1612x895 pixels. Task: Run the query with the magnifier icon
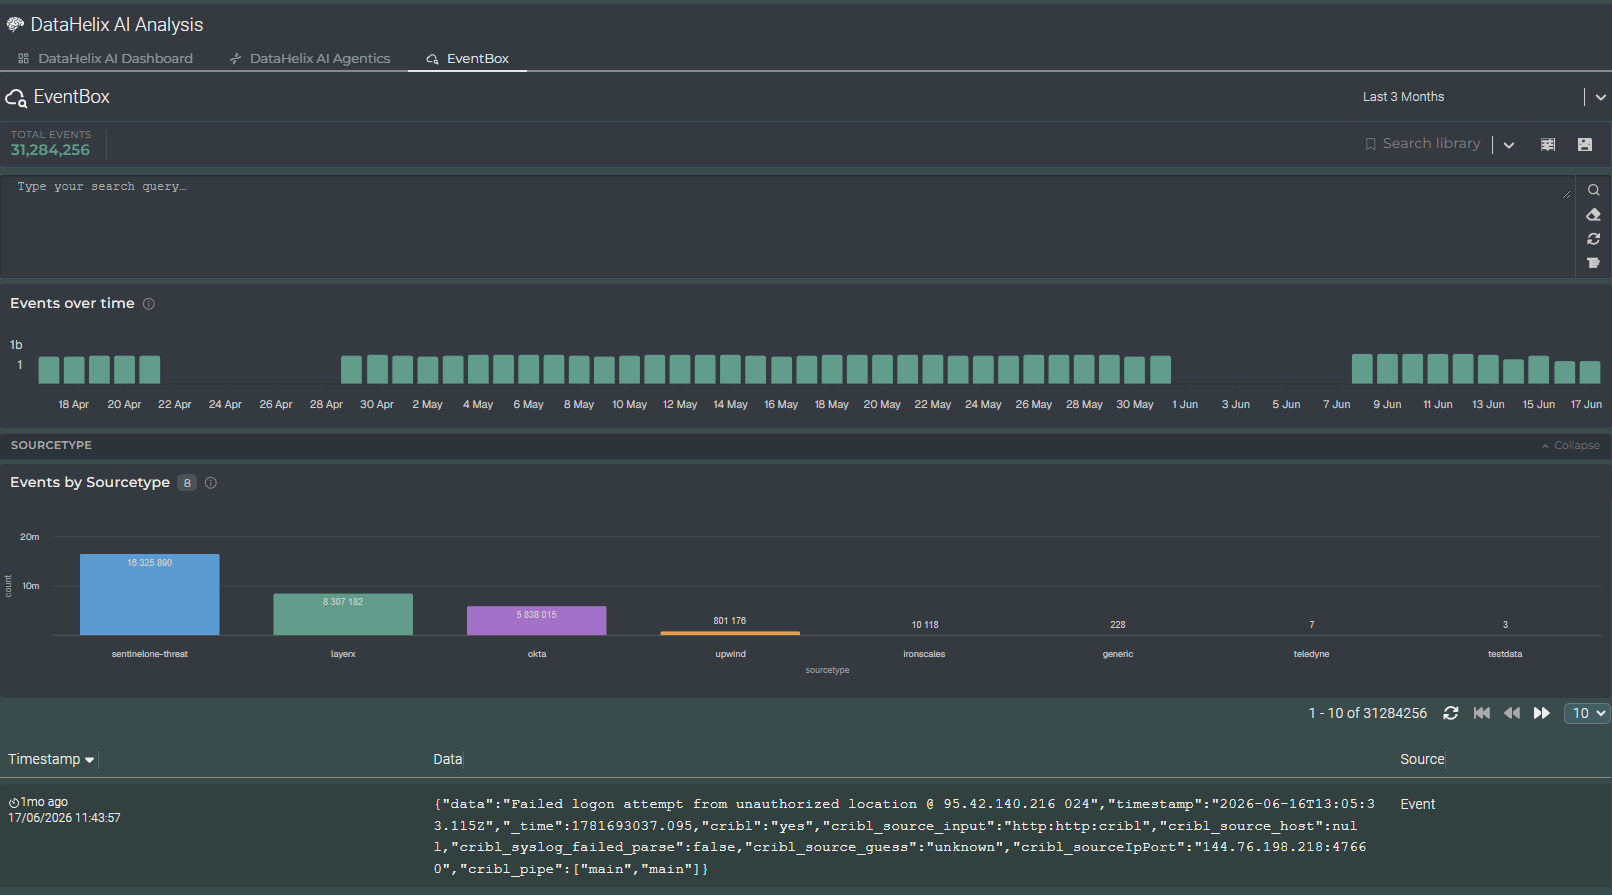(1593, 190)
